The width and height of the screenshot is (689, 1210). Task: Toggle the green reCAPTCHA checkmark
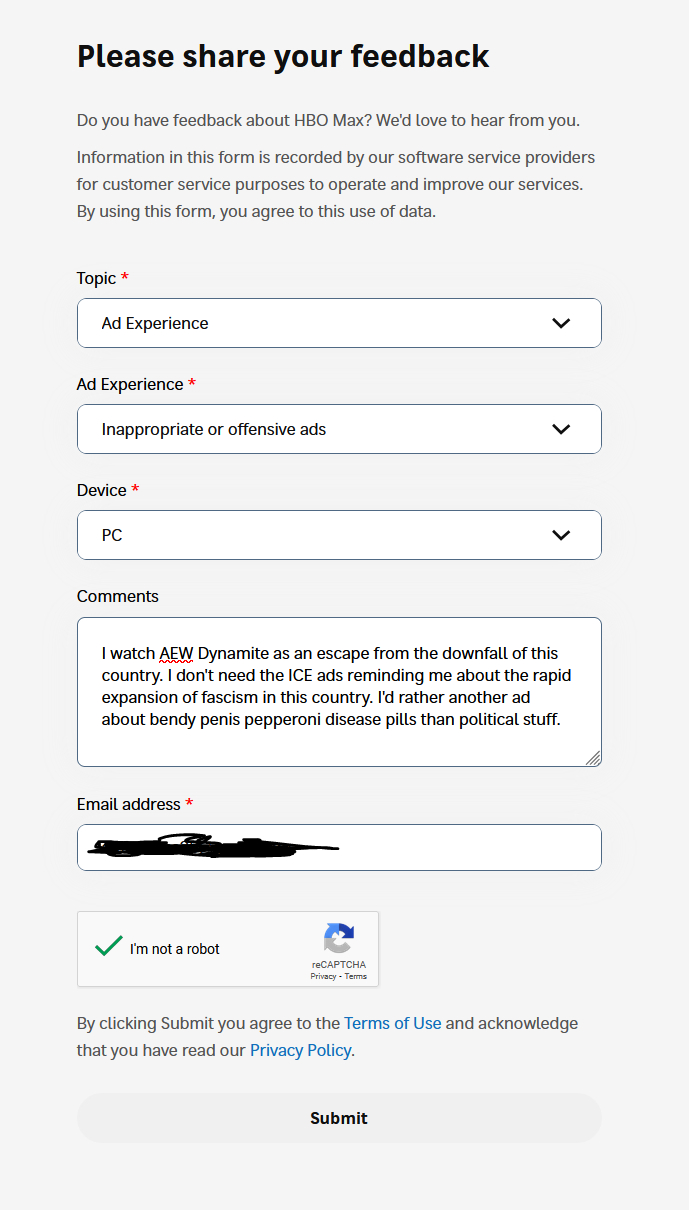tap(108, 946)
